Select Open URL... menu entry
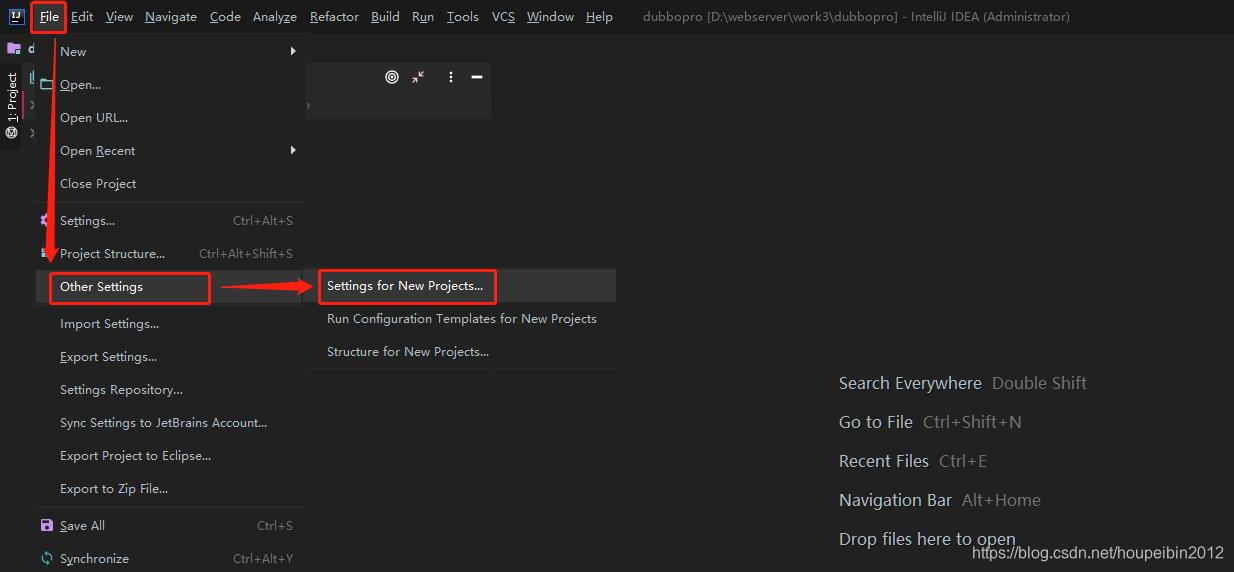Viewport: 1234px width, 572px height. 170,118
